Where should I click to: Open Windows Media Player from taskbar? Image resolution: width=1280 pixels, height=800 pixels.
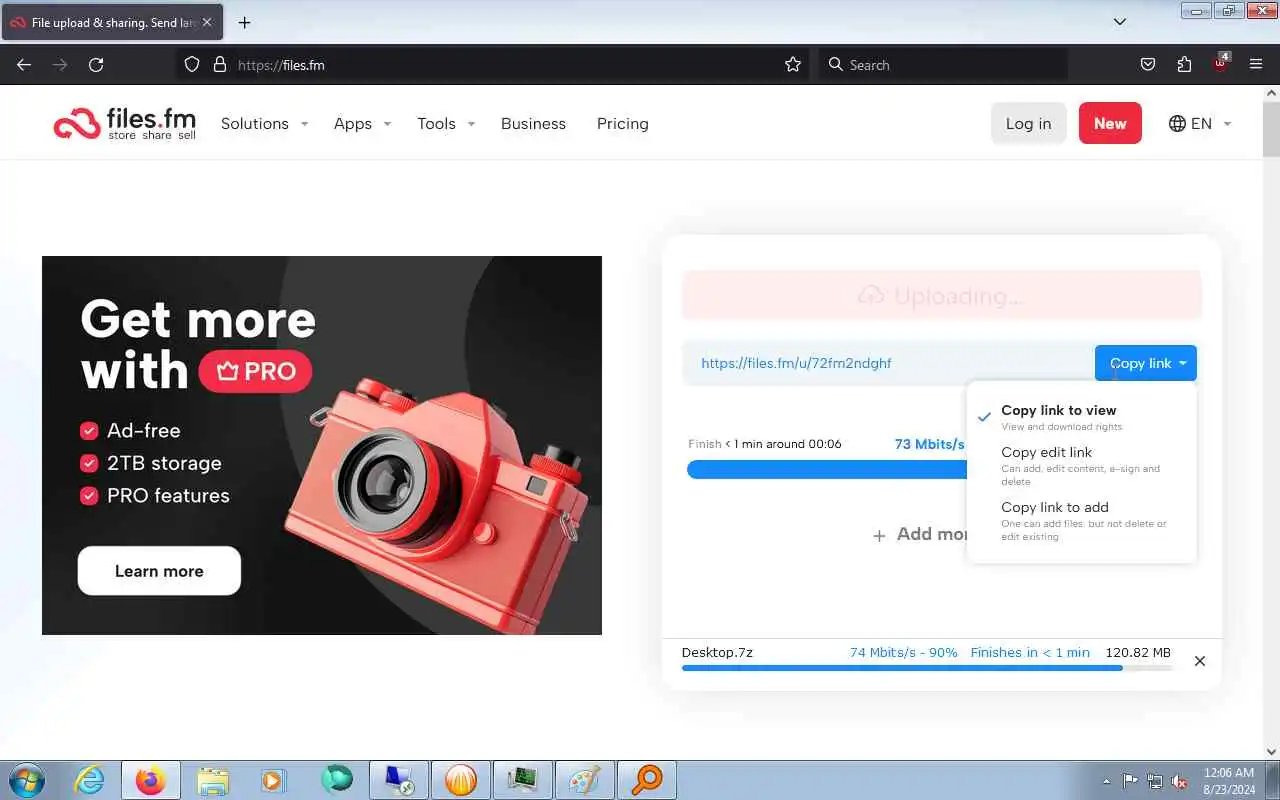pos(272,779)
